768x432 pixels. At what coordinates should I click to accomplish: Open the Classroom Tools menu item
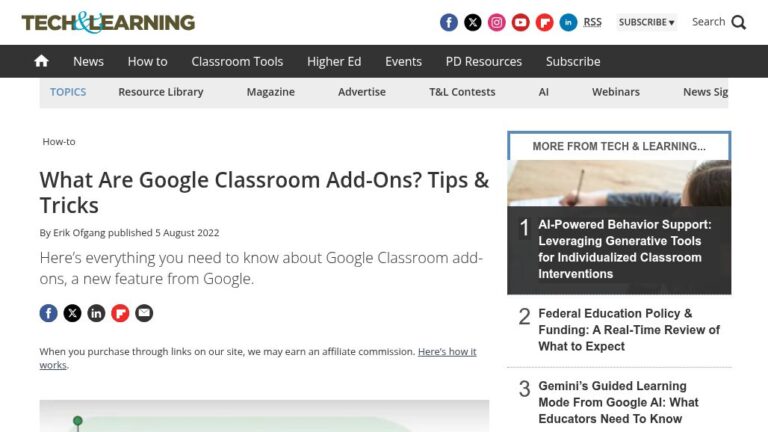[x=237, y=62]
